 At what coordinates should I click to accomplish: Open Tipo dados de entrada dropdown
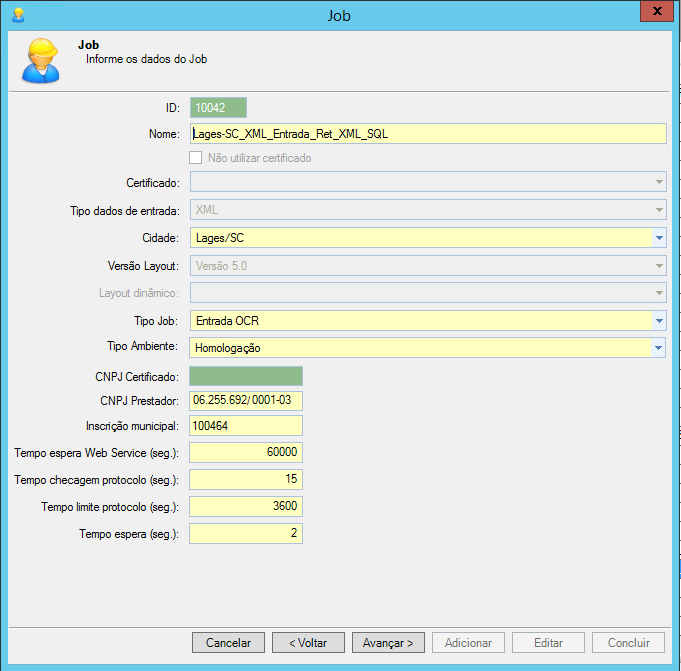point(659,210)
